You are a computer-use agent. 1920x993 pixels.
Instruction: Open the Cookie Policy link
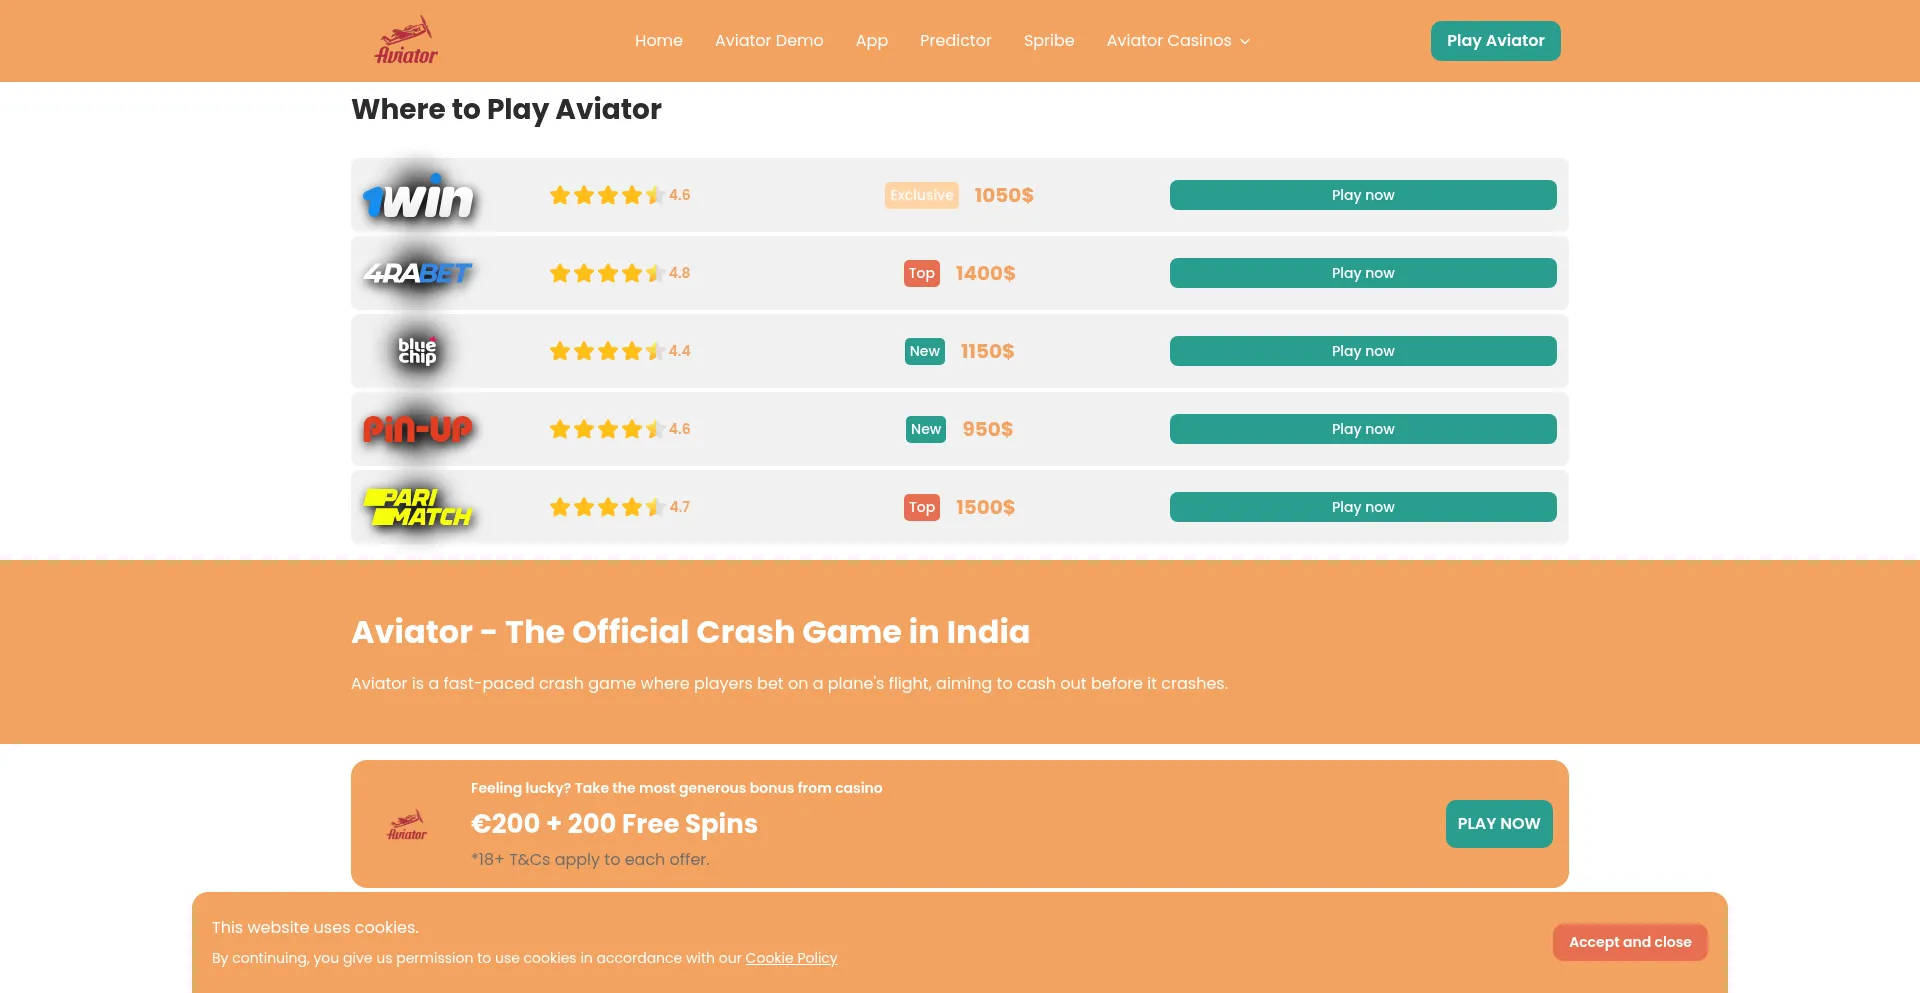click(x=791, y=958)
